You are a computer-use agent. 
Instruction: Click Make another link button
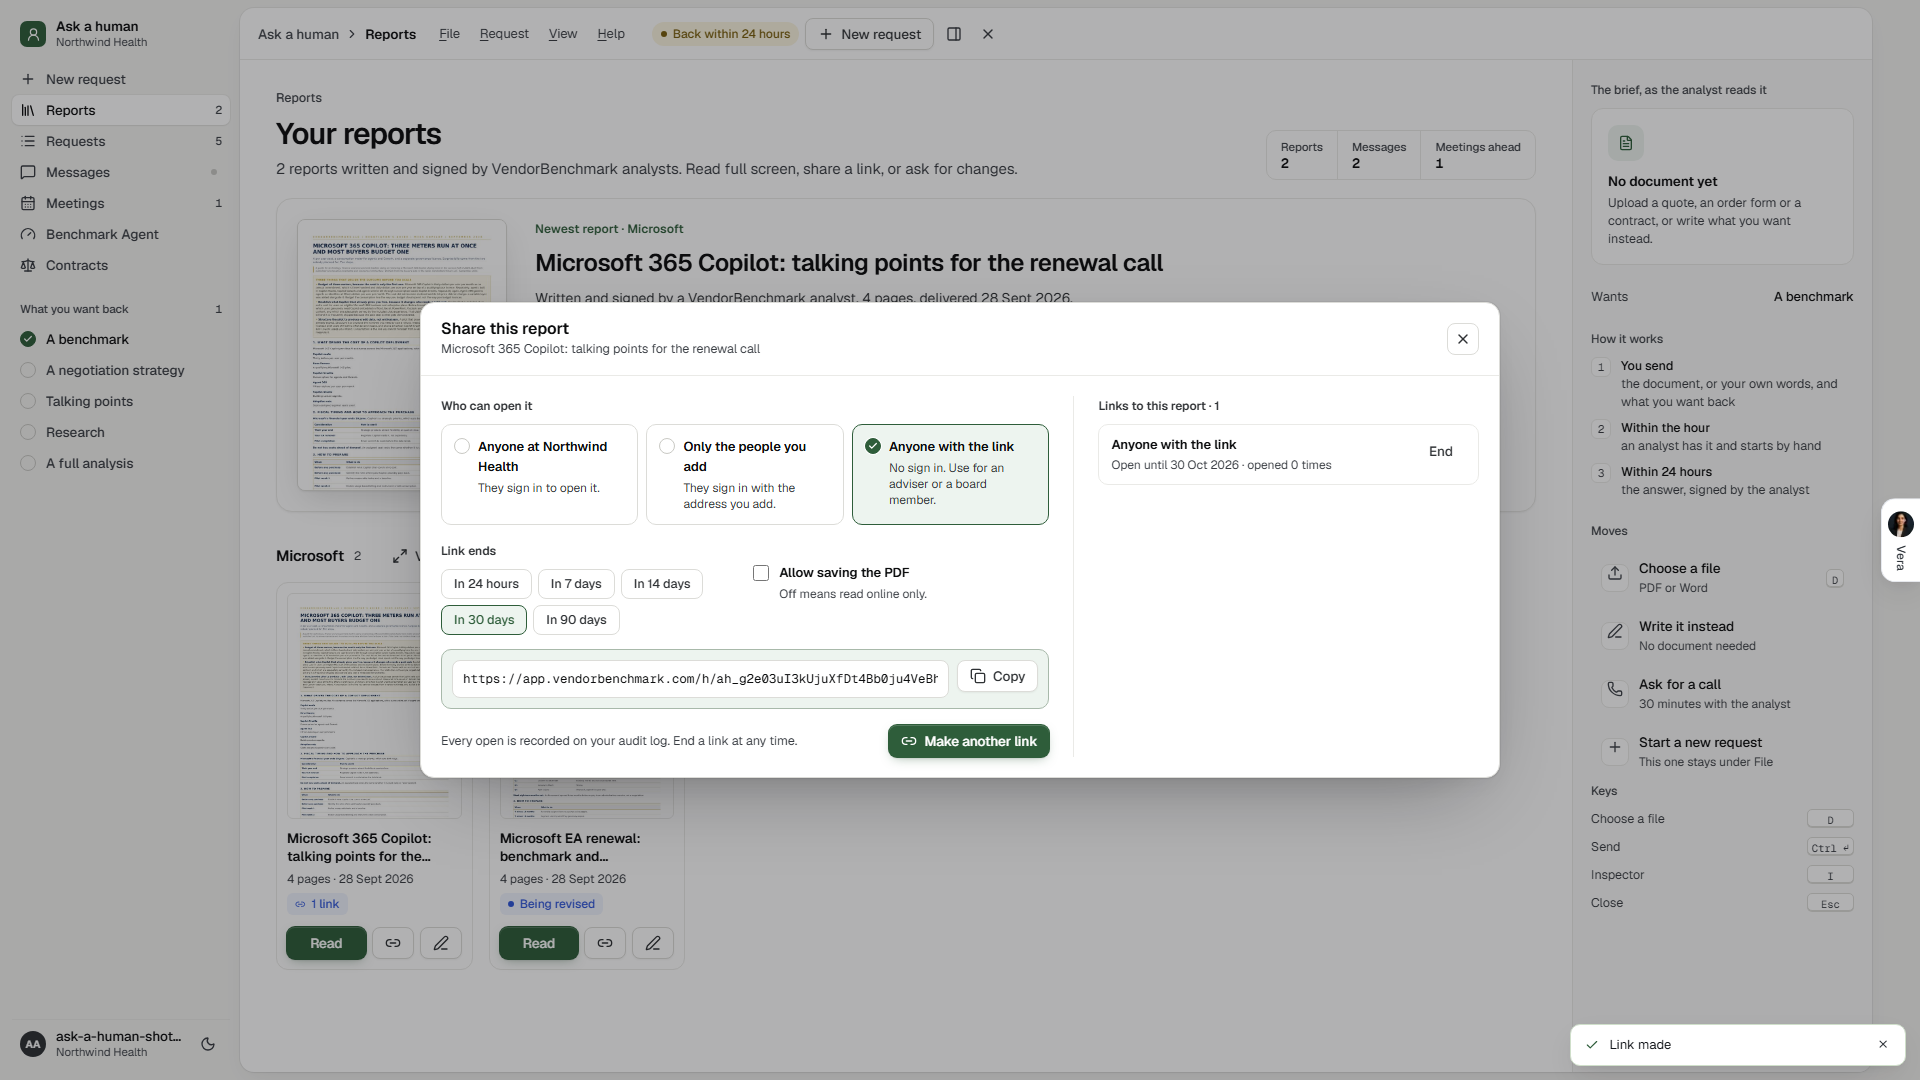coord(968,741)
